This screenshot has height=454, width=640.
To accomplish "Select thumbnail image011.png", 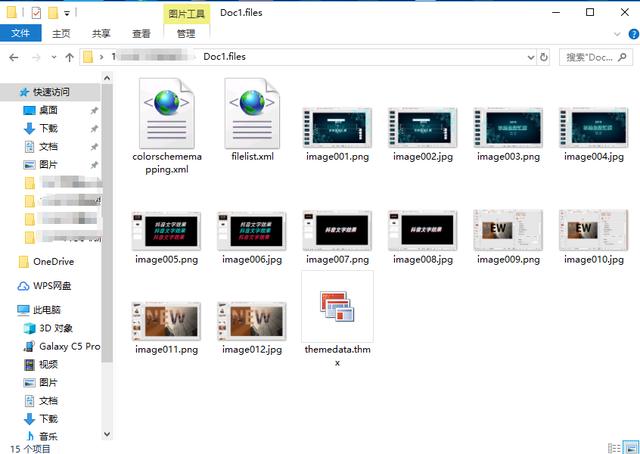I will 166,321.
